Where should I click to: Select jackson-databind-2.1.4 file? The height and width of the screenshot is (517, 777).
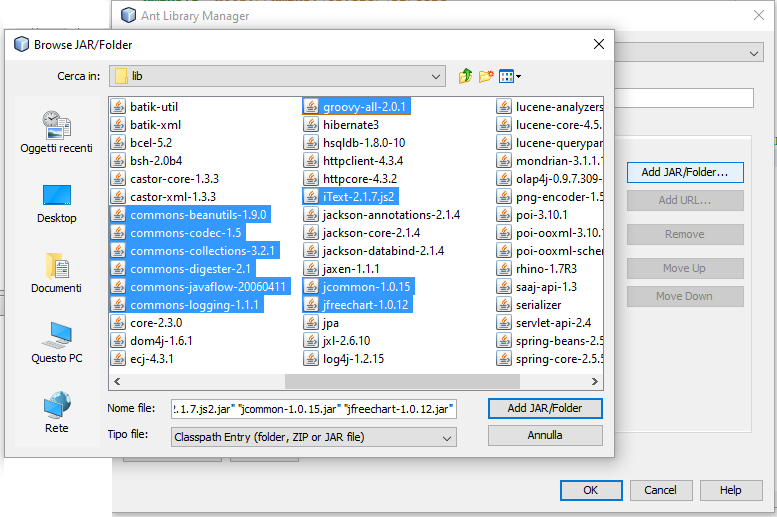coord(374,251)
